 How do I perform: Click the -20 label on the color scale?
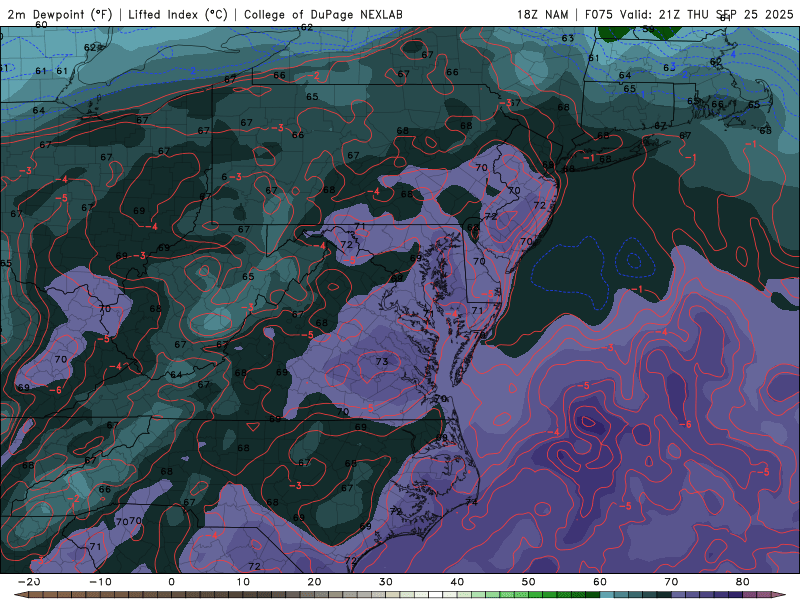pos(29,582)
